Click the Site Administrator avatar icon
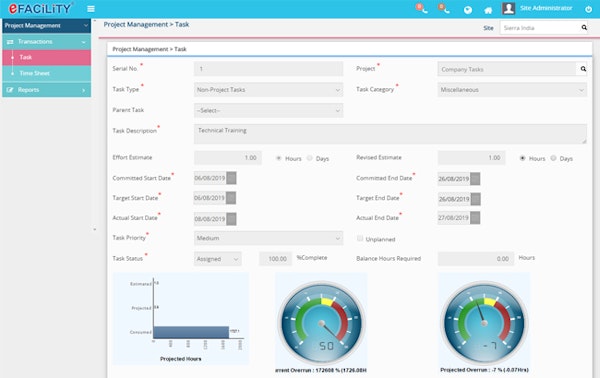The image size is (600, 378). (509, 8)
